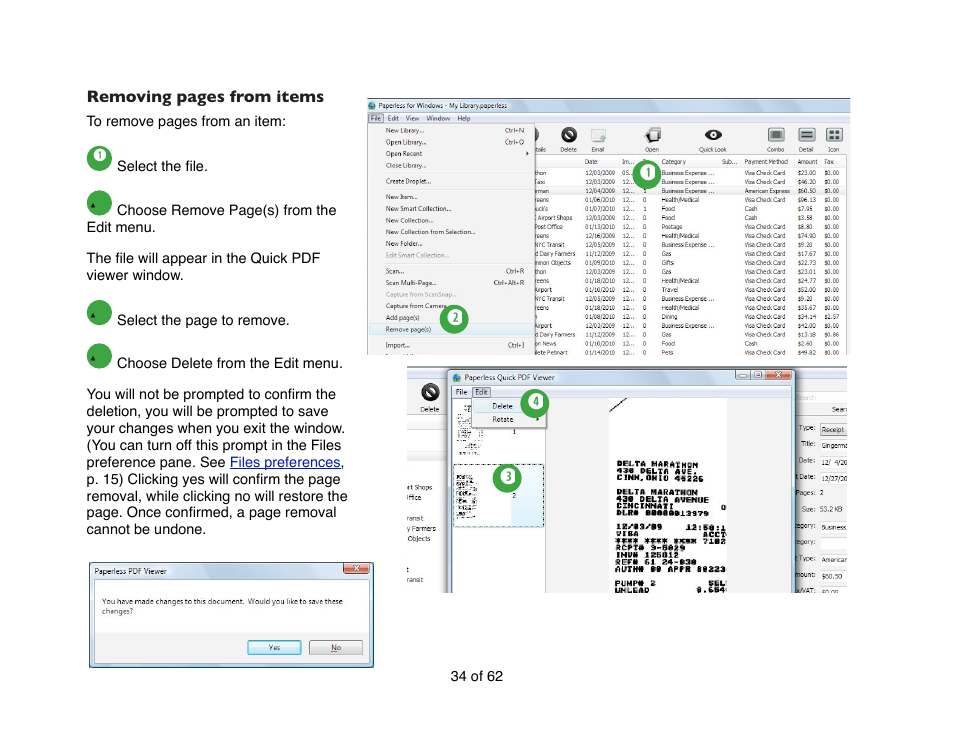
Task: Open Edit menu in Quick PDF Viewer
Action: tap(481, 392)
